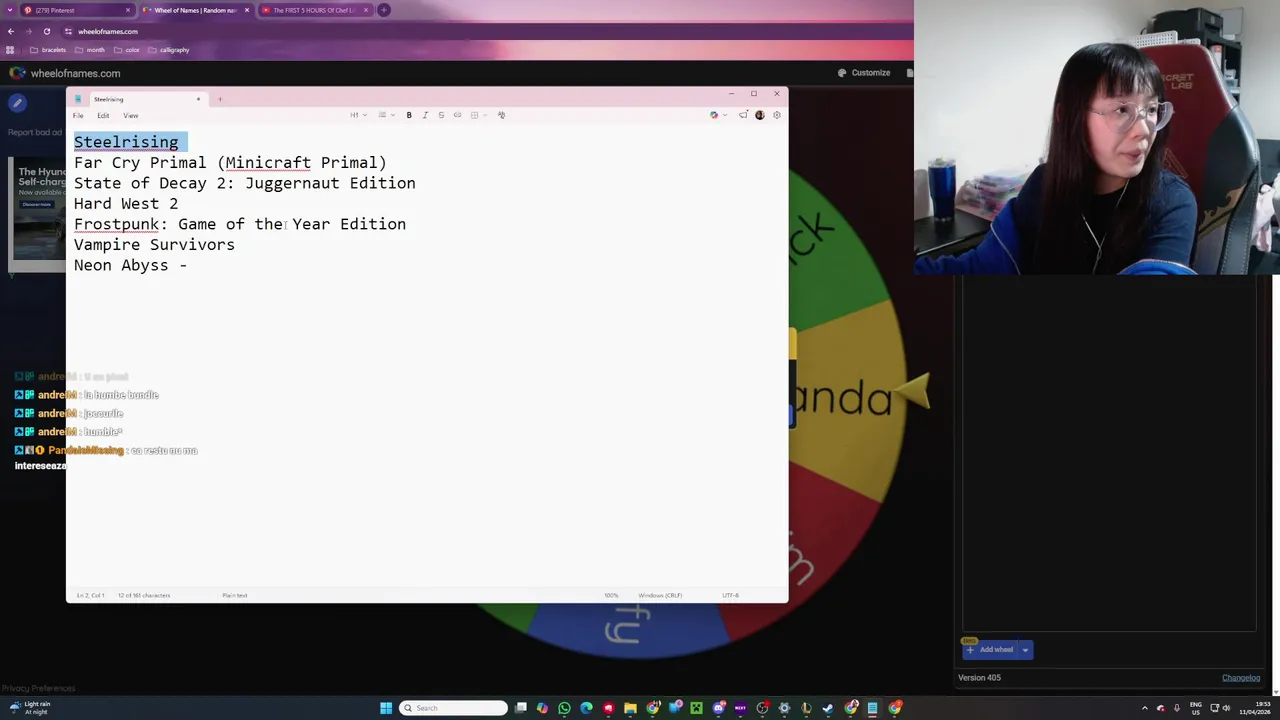
Task: Click the wheelofnames.com site logo
Action: [65, 73]
